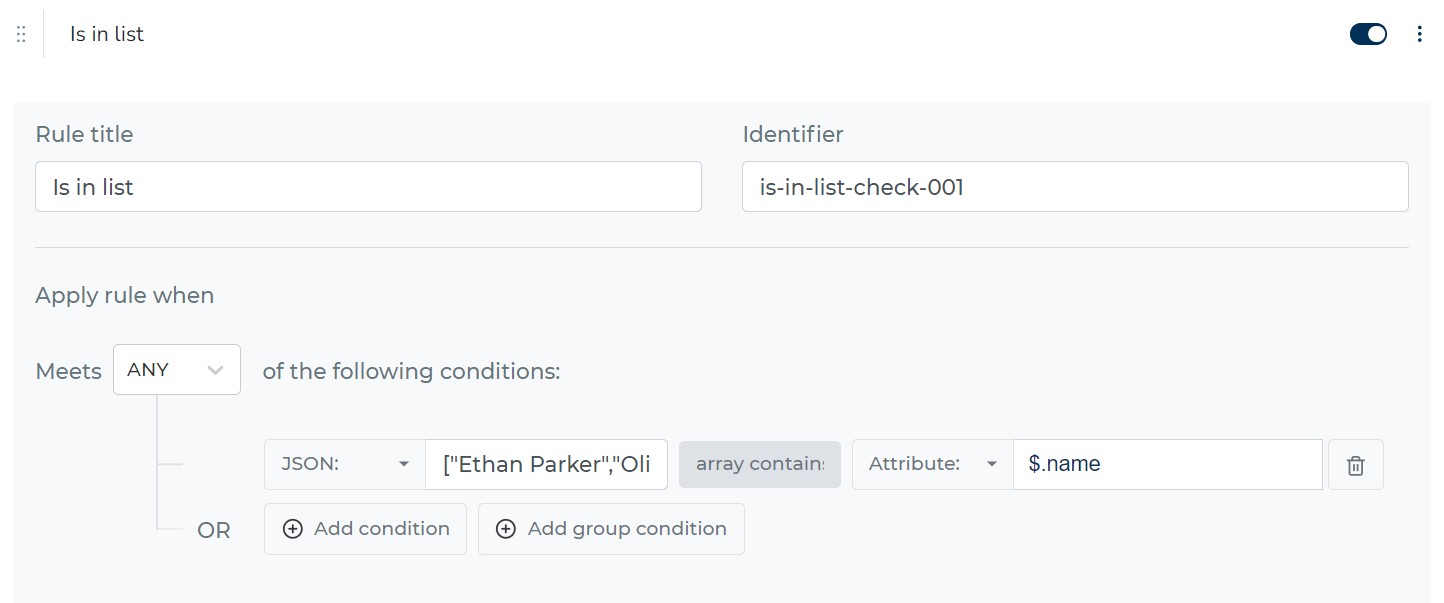Screen dimensions: 1444x603
Task: Grab the drag handle beside Is in list
Action: click(x=21, y=34)
